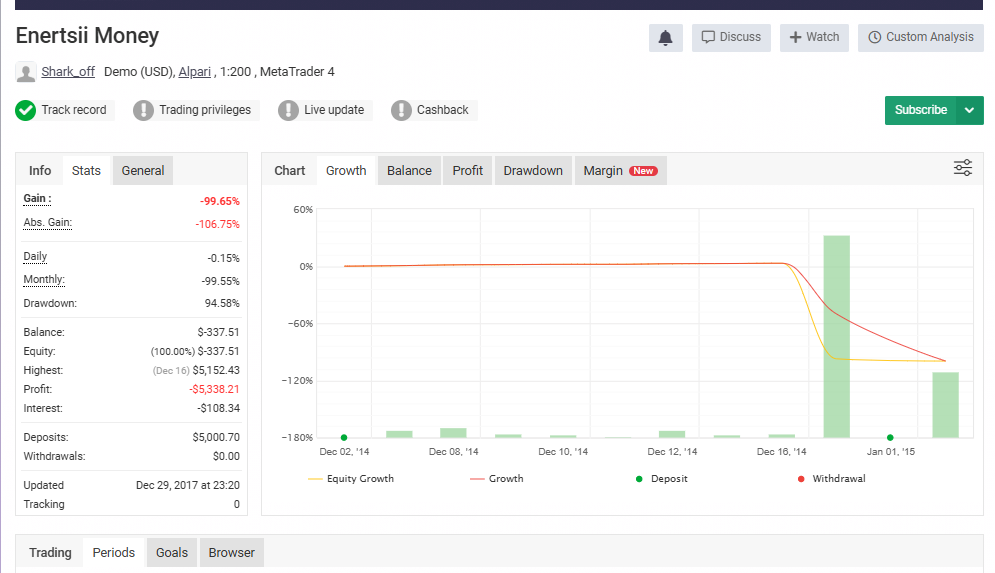Click the Cashback badge label

pyautogui.click(x=442, y=110)
